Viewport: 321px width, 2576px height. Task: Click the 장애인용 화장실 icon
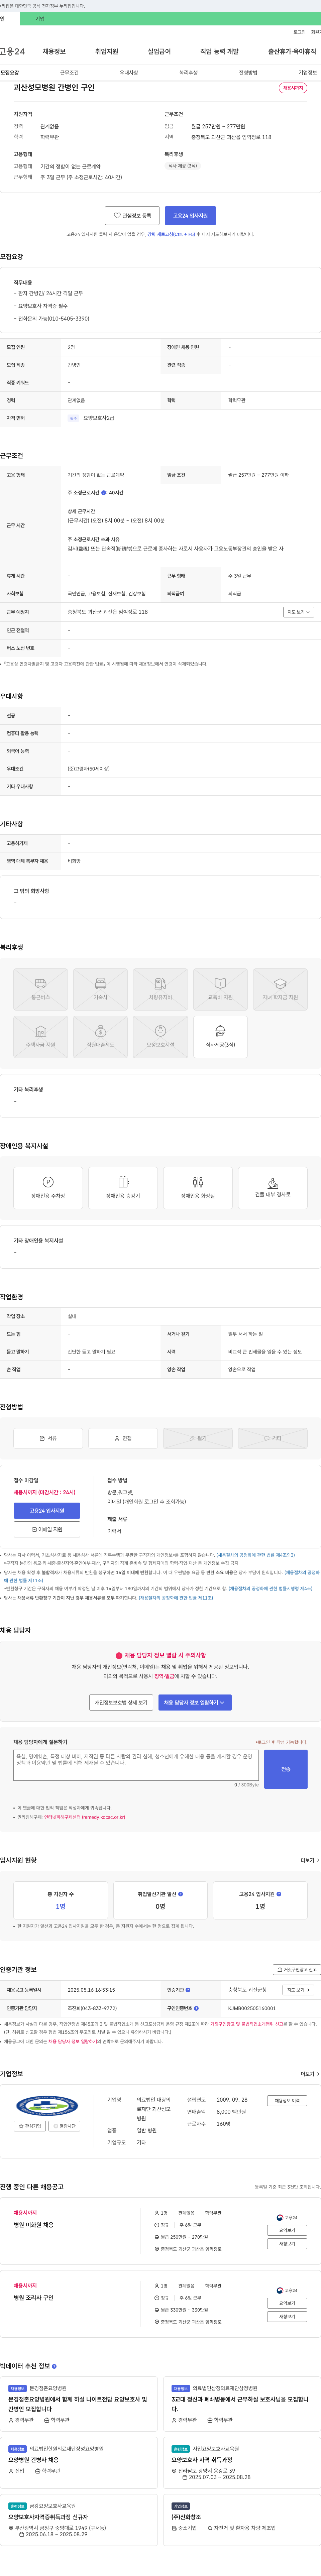pos(198,1188)
